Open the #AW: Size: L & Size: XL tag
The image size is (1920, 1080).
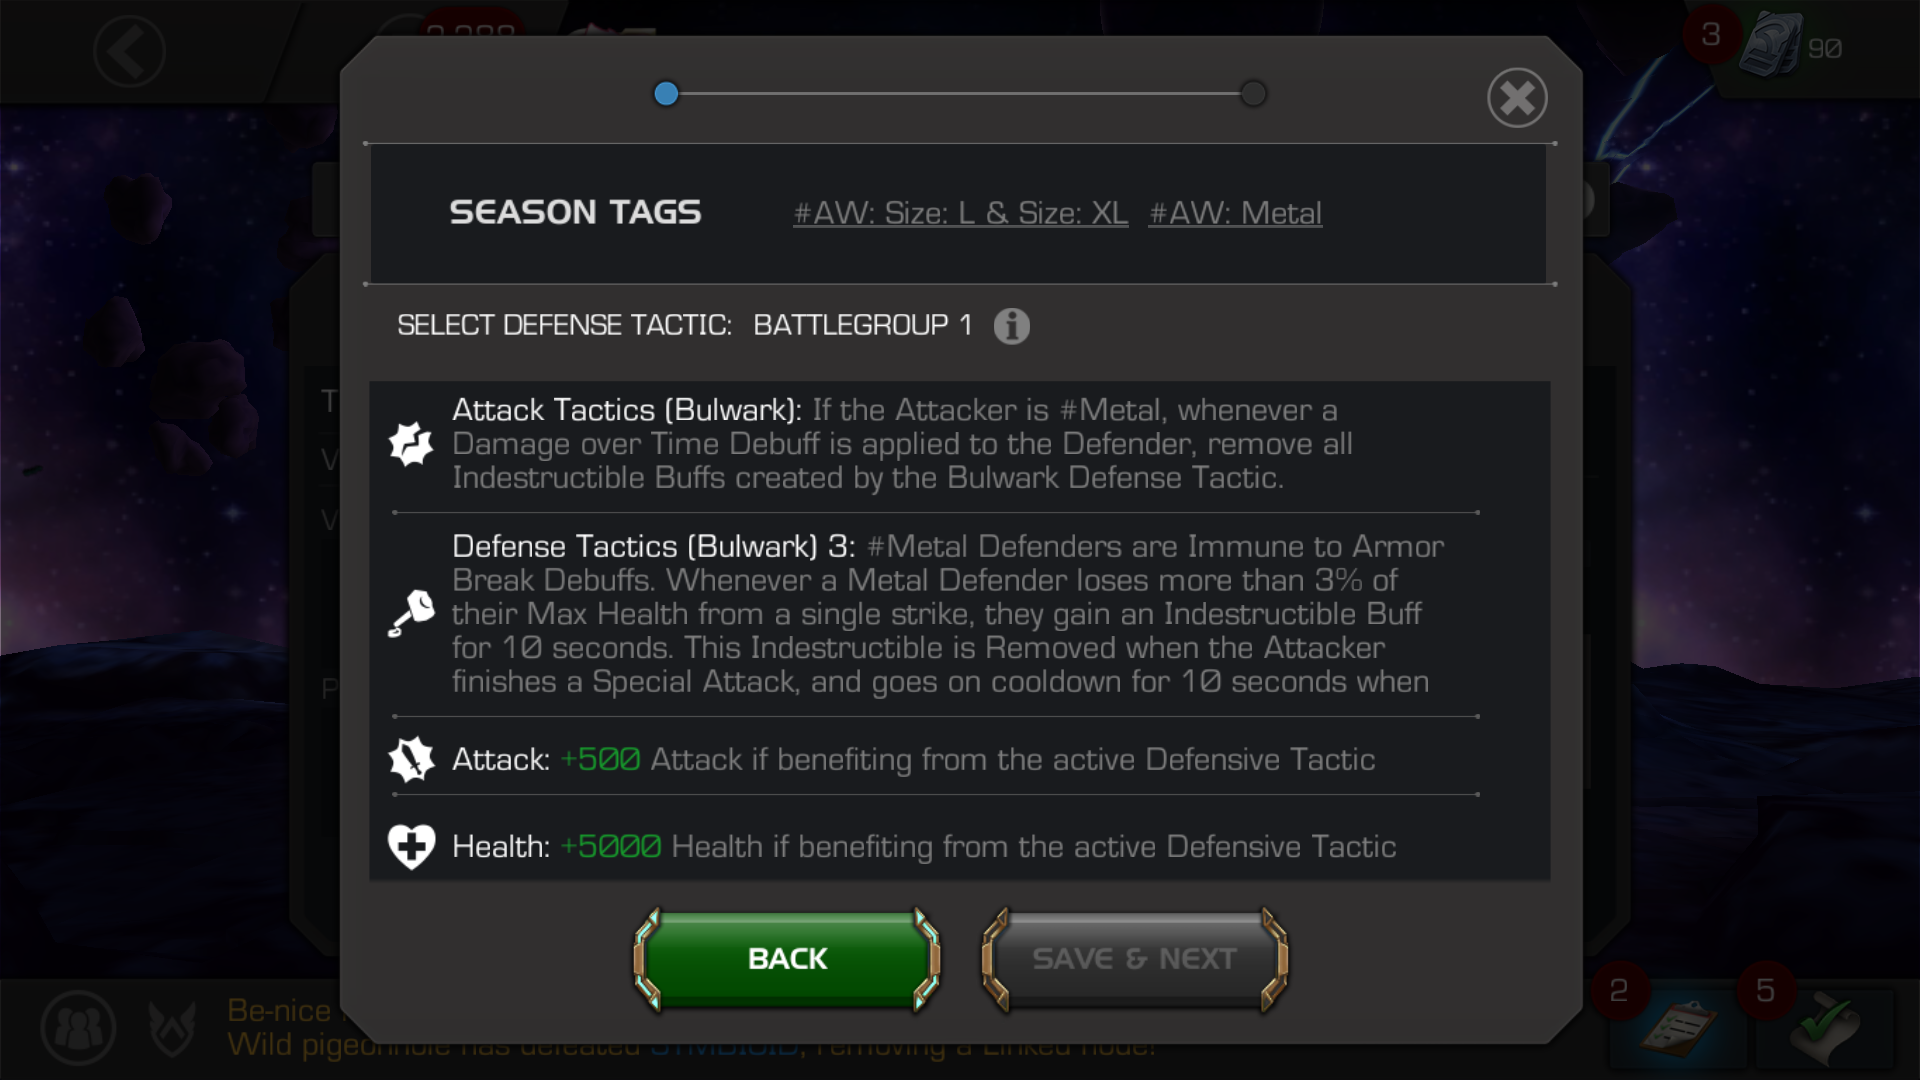[961, 213]
